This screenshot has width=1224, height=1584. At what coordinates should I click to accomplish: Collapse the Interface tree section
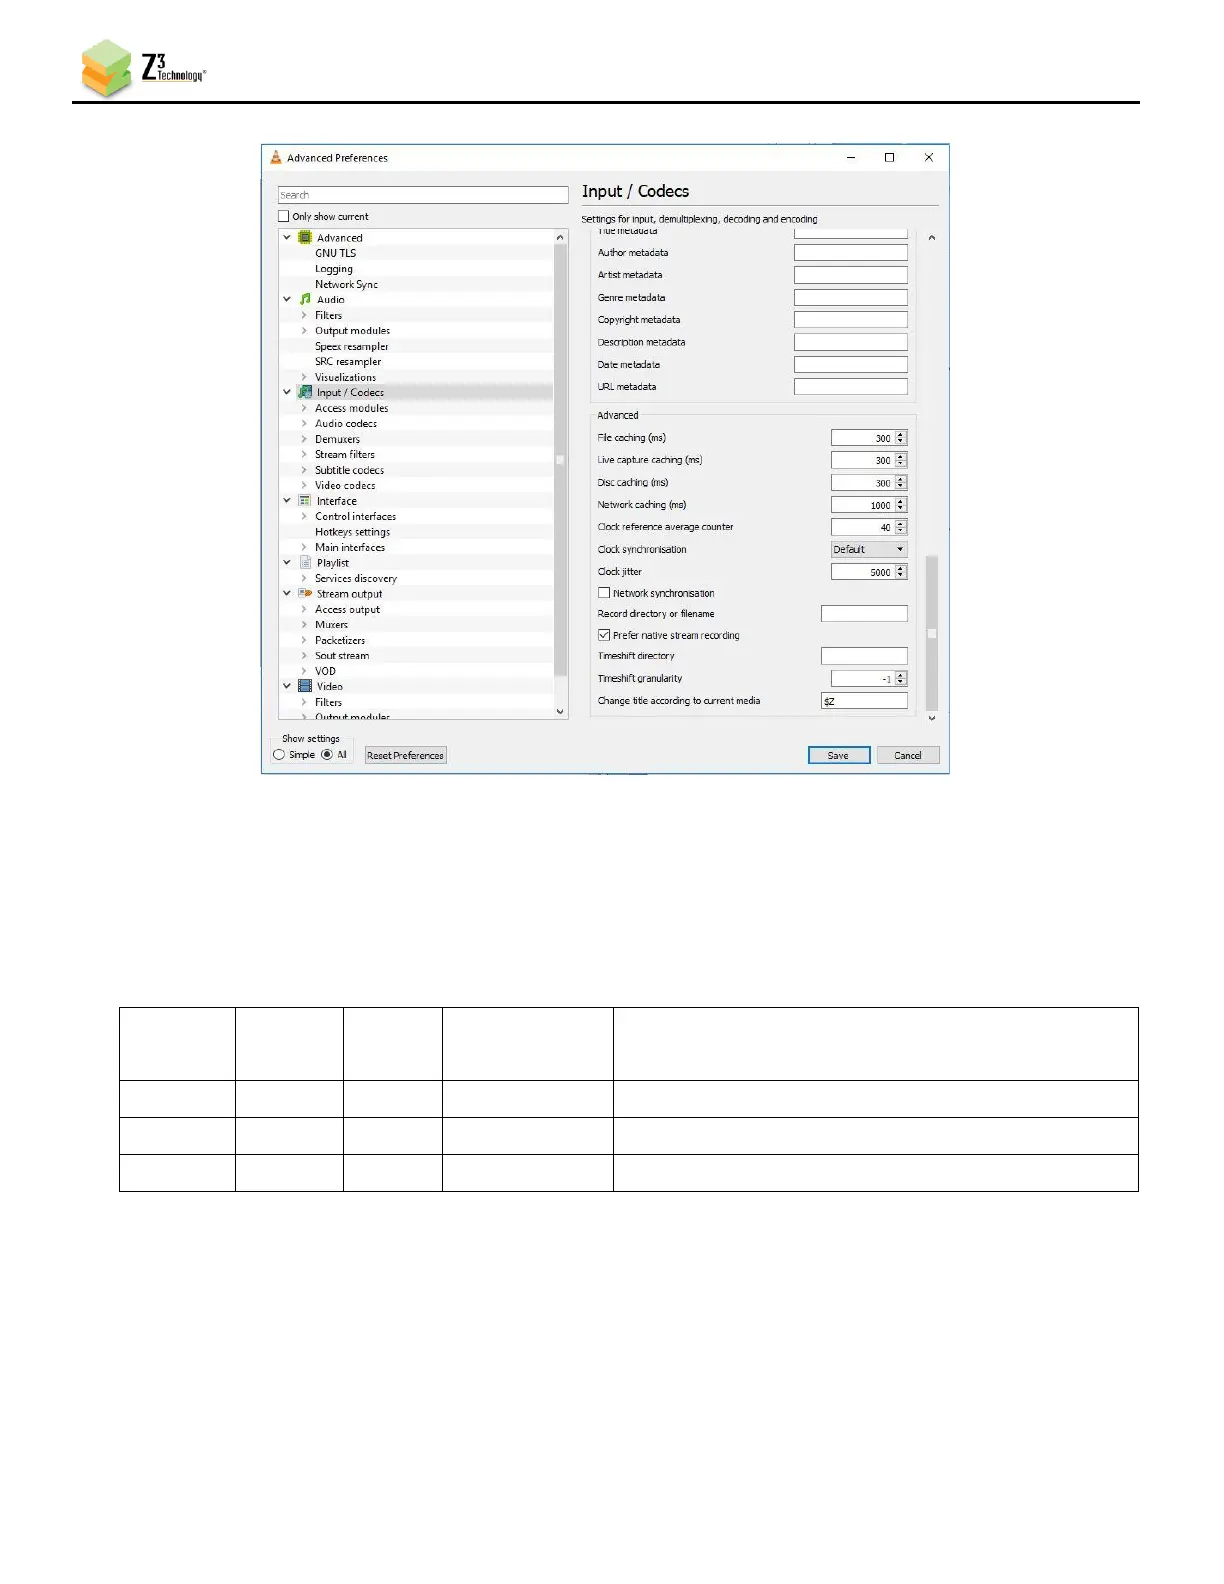pos(287,501)
